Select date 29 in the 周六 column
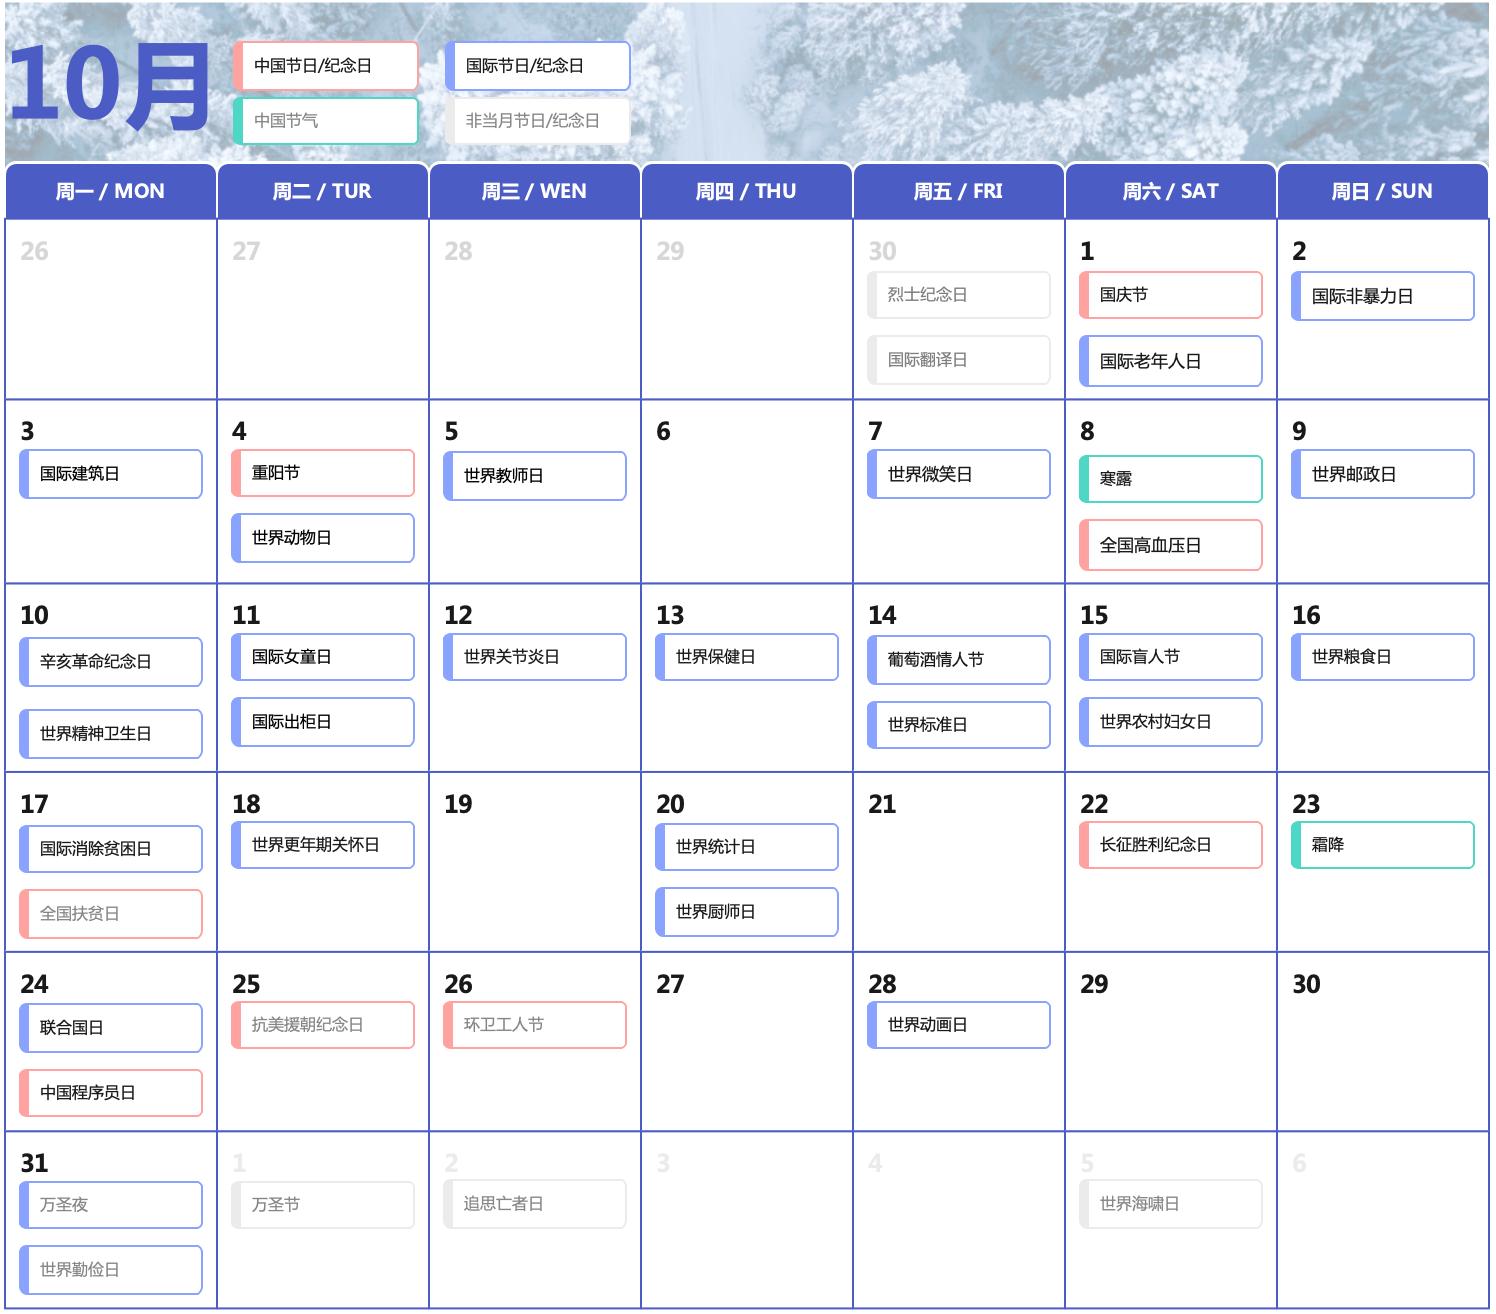 [x=1094, y=985]
